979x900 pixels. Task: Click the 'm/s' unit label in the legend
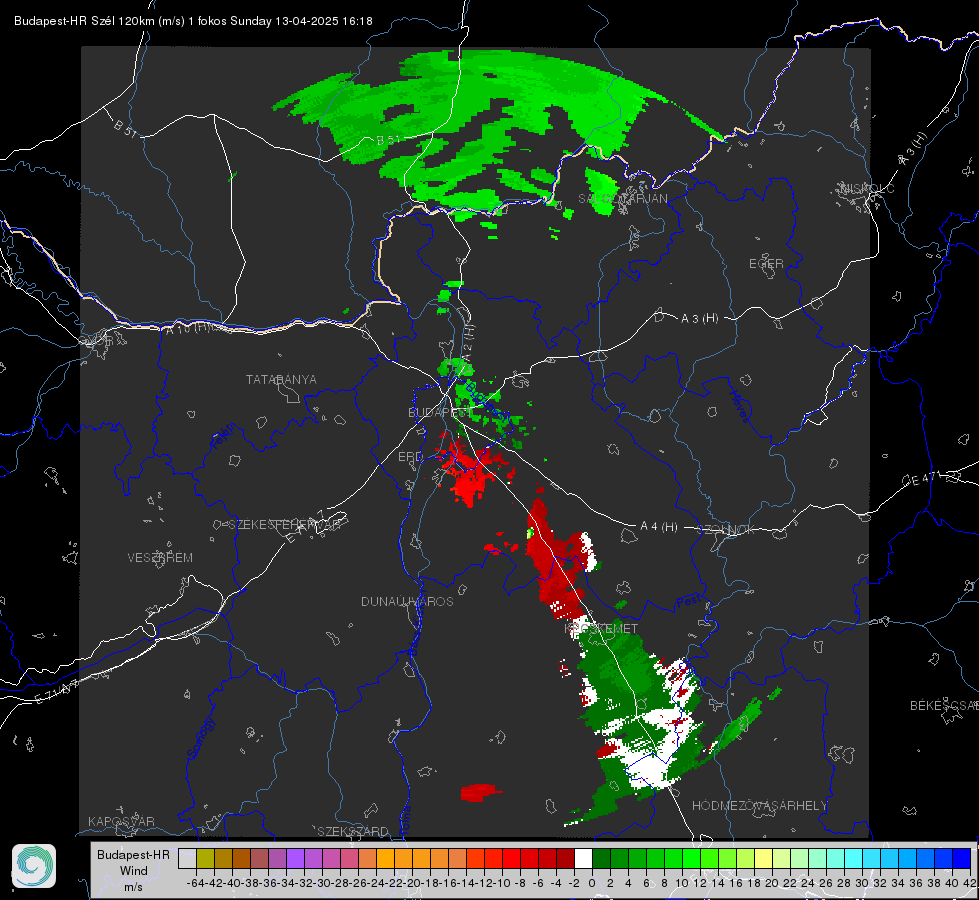click(x=133, y=886)
